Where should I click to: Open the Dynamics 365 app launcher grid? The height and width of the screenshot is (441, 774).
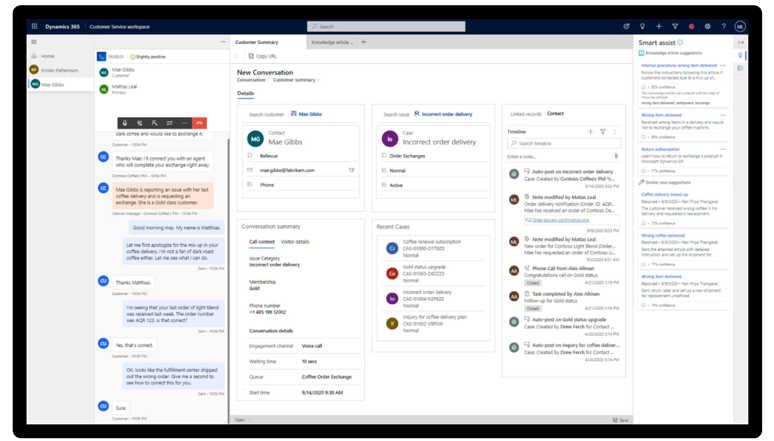[34, 26]
